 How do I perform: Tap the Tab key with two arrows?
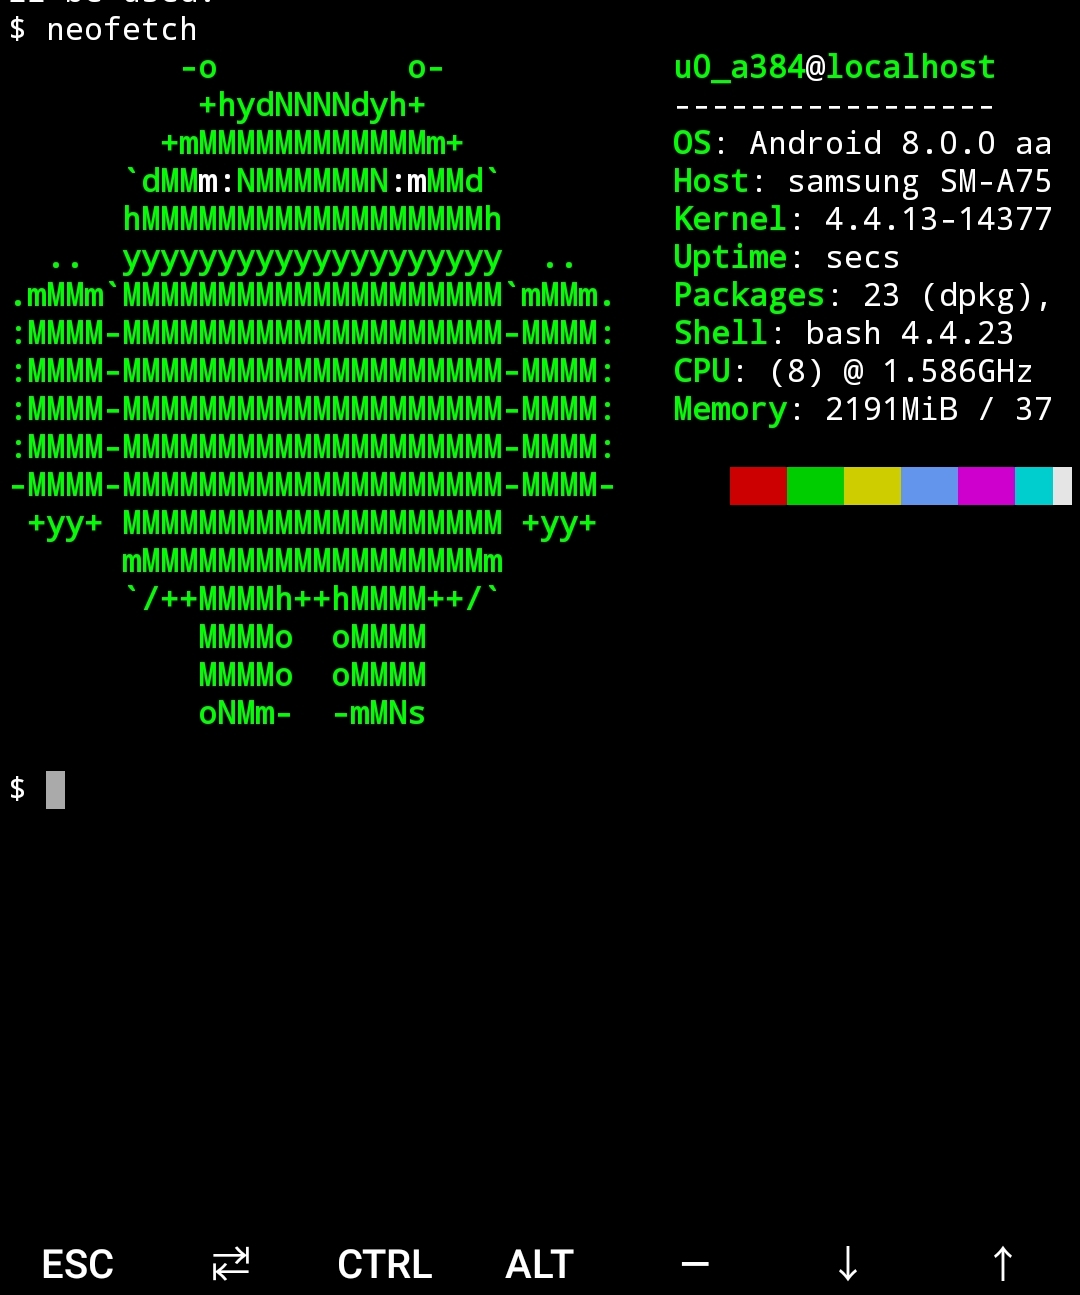pyautogui.click(x=231, y=1264)
